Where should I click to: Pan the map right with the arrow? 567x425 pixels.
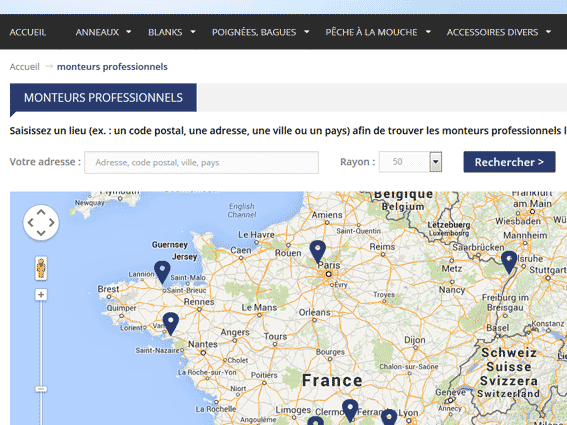52,222
